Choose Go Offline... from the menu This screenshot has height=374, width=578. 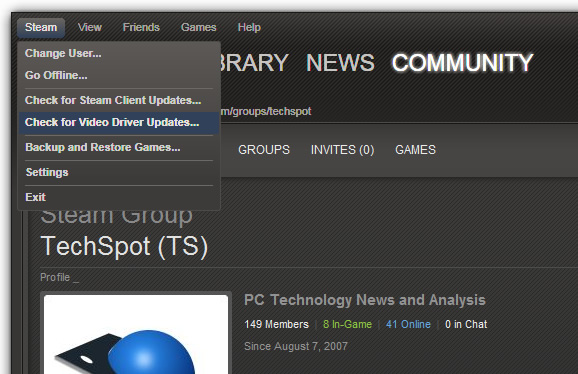pos(119,75)
